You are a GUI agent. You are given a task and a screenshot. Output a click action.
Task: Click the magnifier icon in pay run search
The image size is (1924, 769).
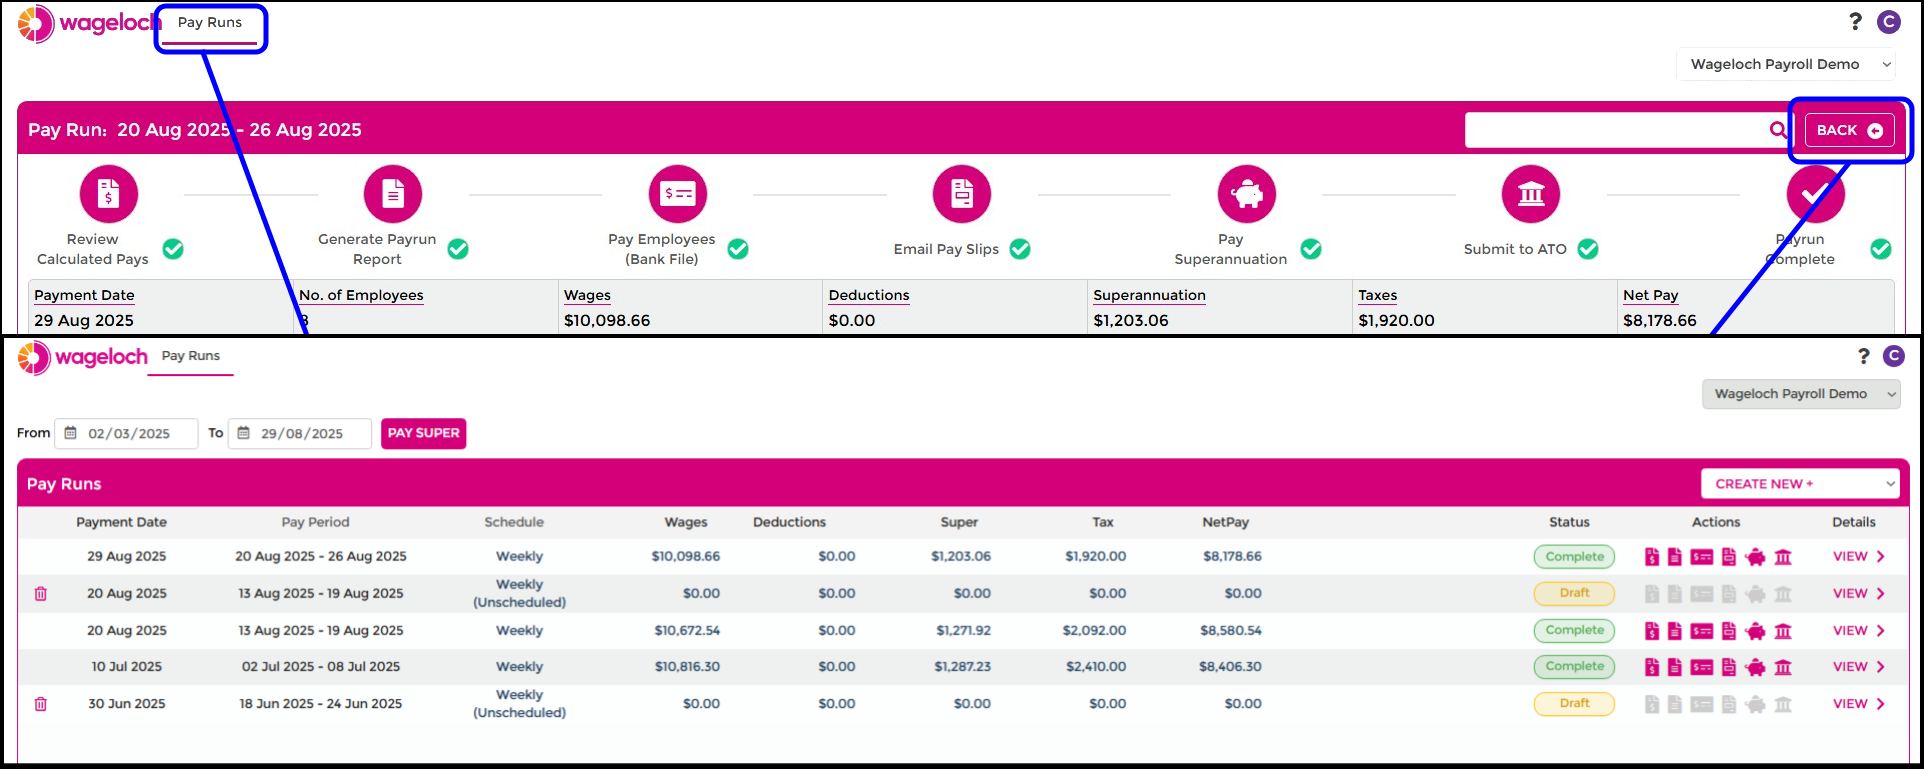click(x=1778, y=130)
